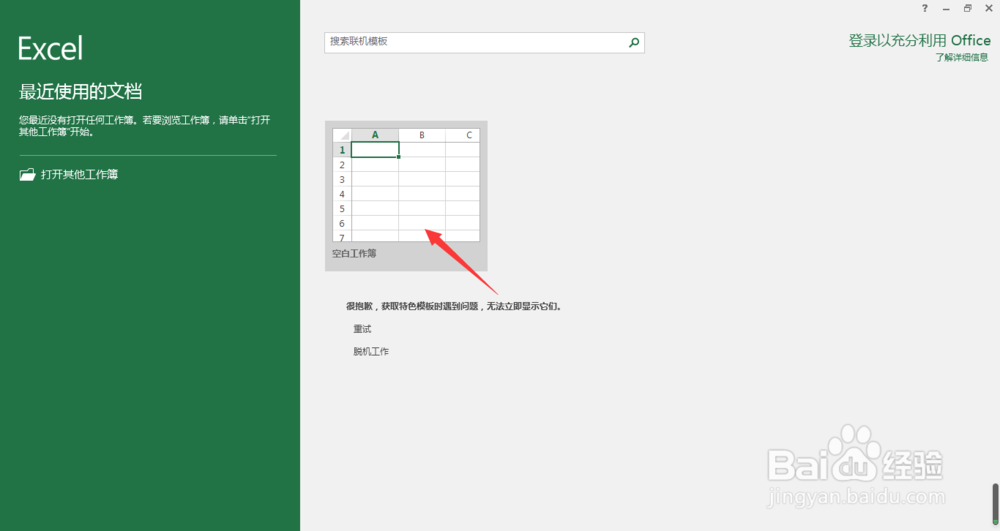Choose 脱机工作 work offline link
Screen dimensions: 1000x531
coord(371,351)
